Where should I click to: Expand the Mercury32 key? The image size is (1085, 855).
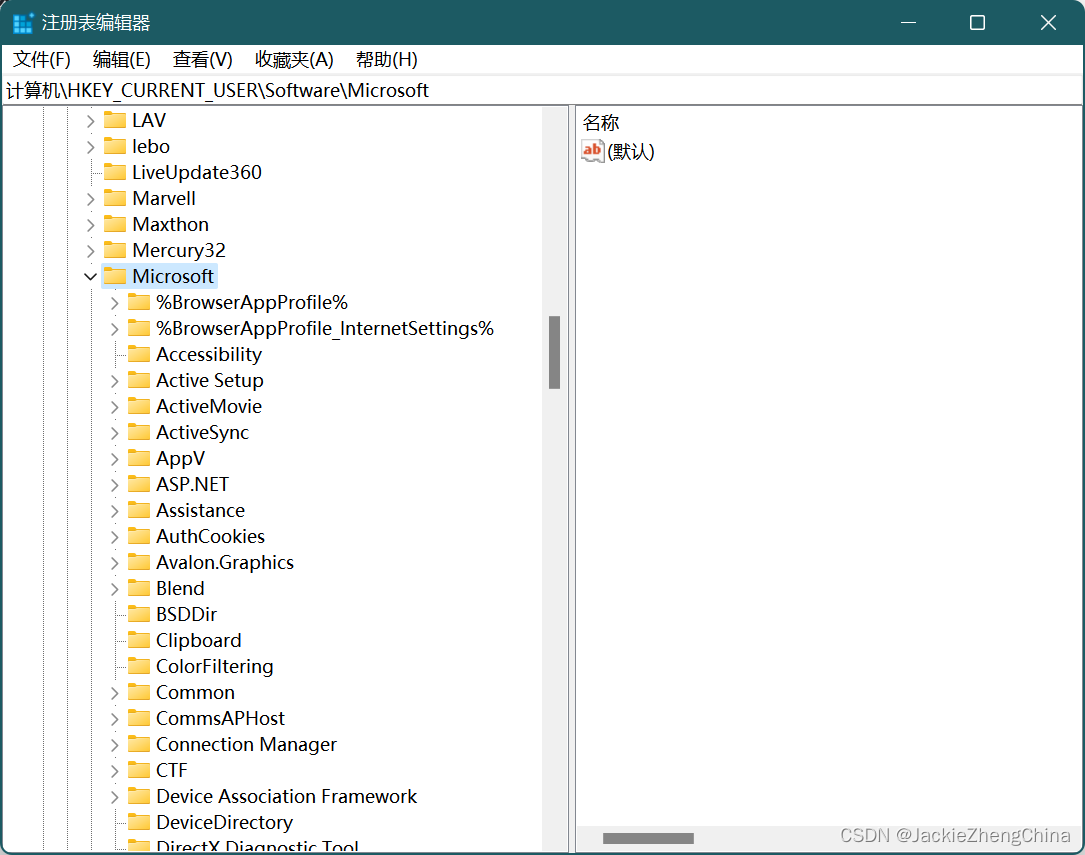coord(90,251)
